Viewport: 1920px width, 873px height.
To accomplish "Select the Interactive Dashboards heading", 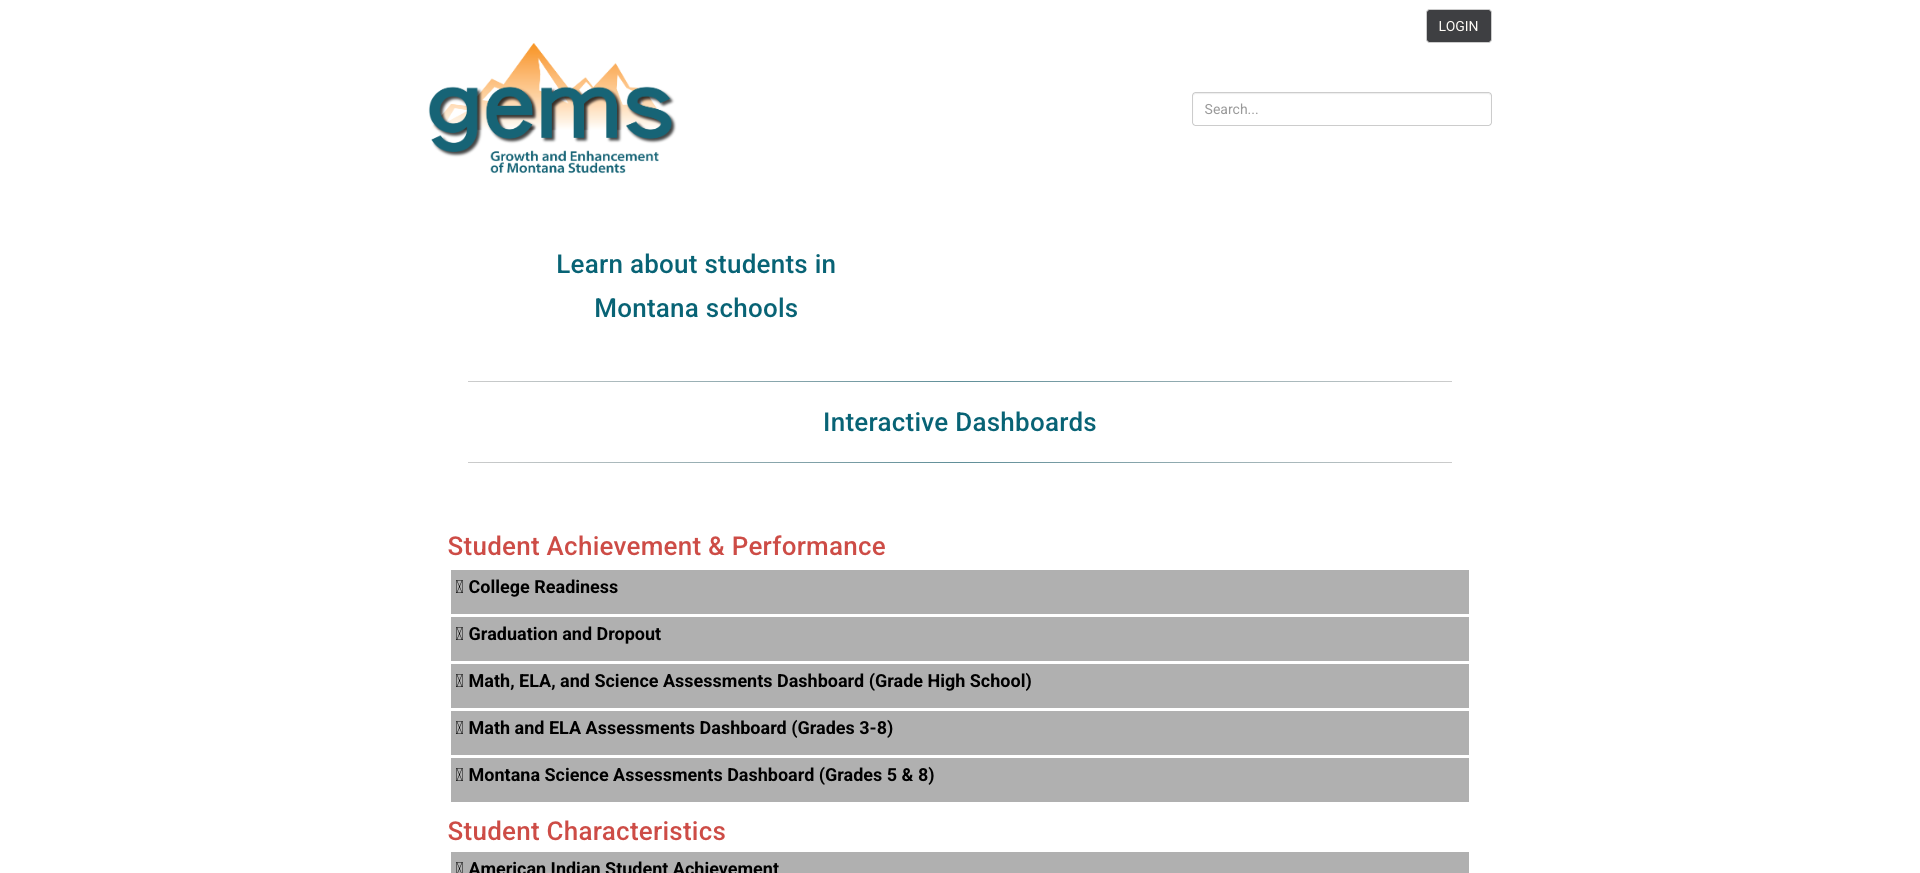I will pos(959,422).
